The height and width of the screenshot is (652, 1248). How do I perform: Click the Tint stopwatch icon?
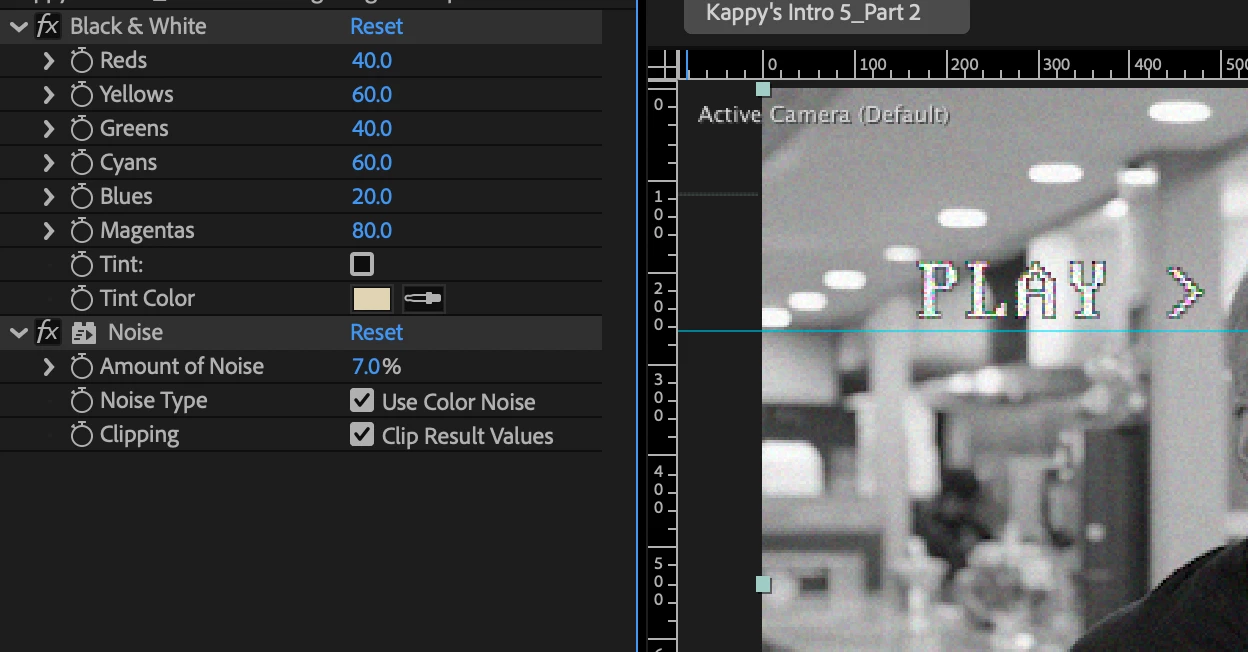click(82, 265)
